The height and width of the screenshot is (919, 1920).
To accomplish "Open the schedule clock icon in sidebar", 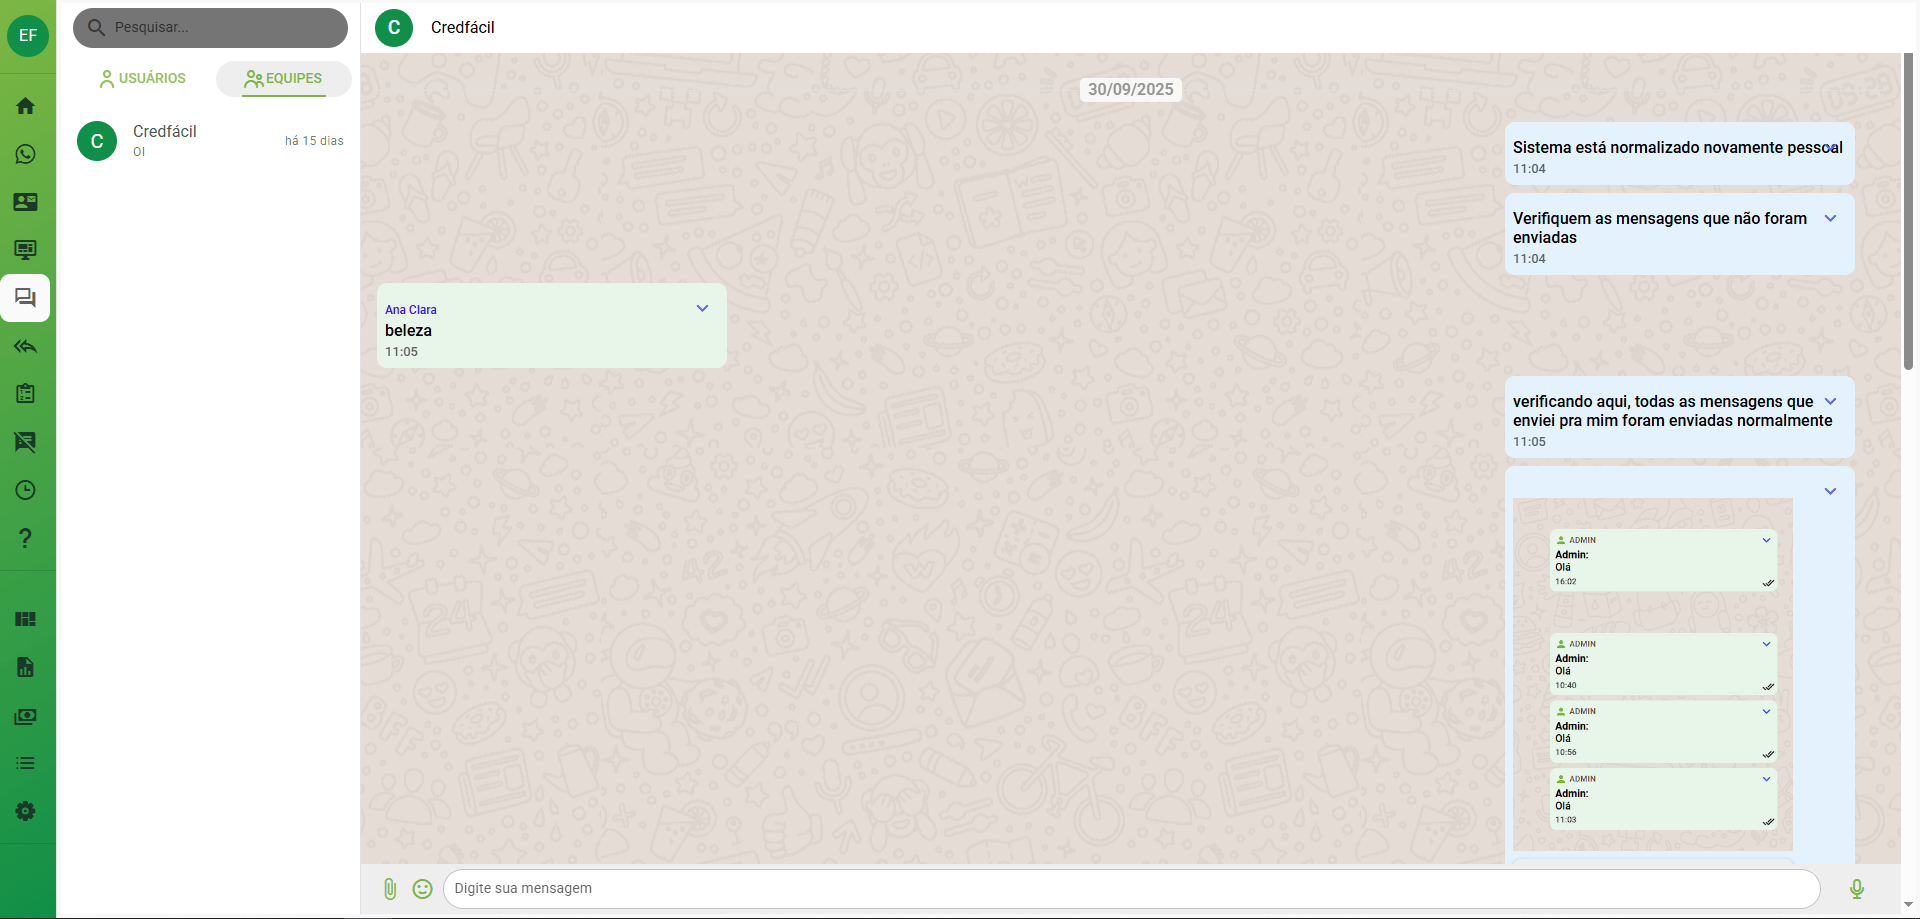I will pos(25,490).
